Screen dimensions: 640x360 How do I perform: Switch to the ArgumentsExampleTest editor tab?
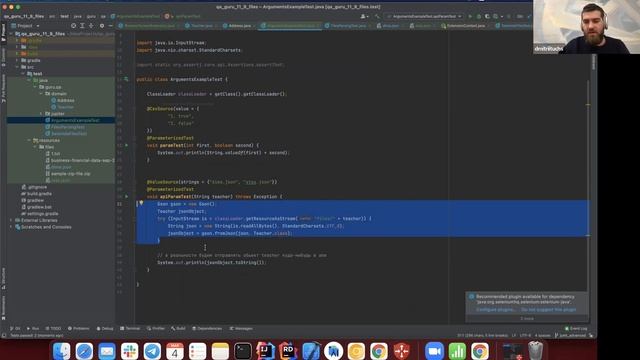pyautogui.click(x=291, y=26)
